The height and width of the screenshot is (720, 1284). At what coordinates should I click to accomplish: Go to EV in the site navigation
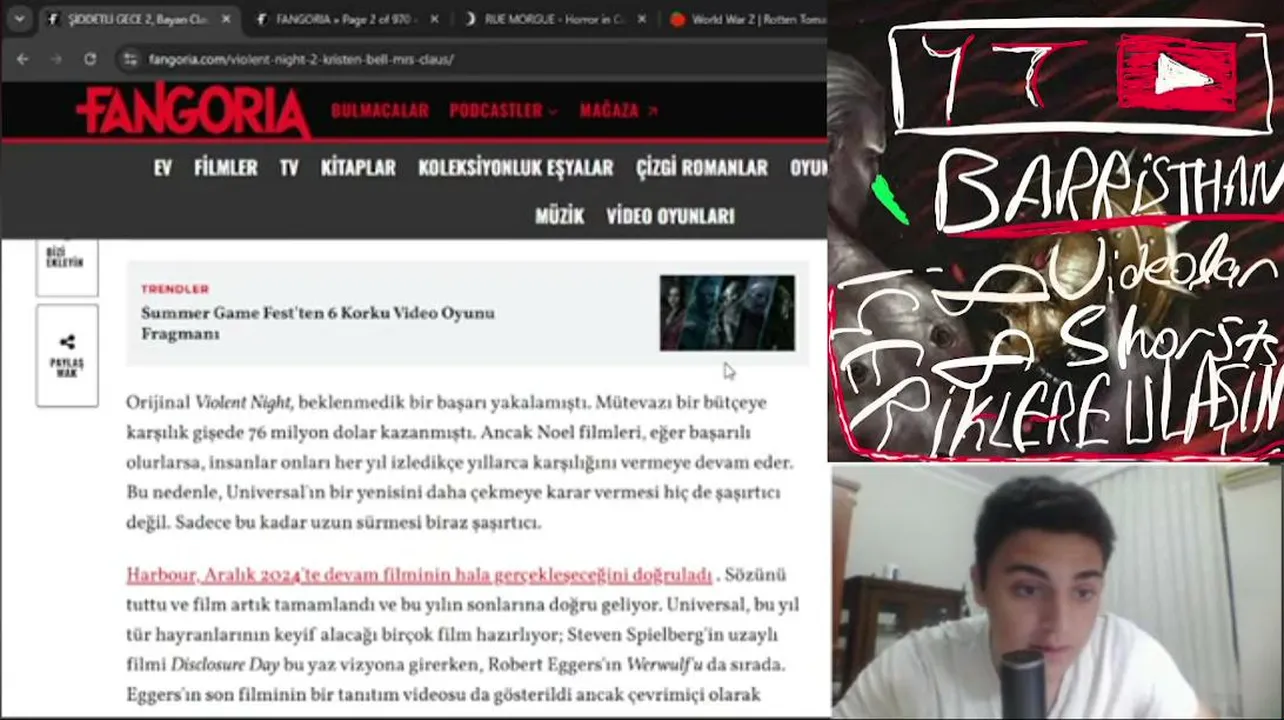(163, 168)
